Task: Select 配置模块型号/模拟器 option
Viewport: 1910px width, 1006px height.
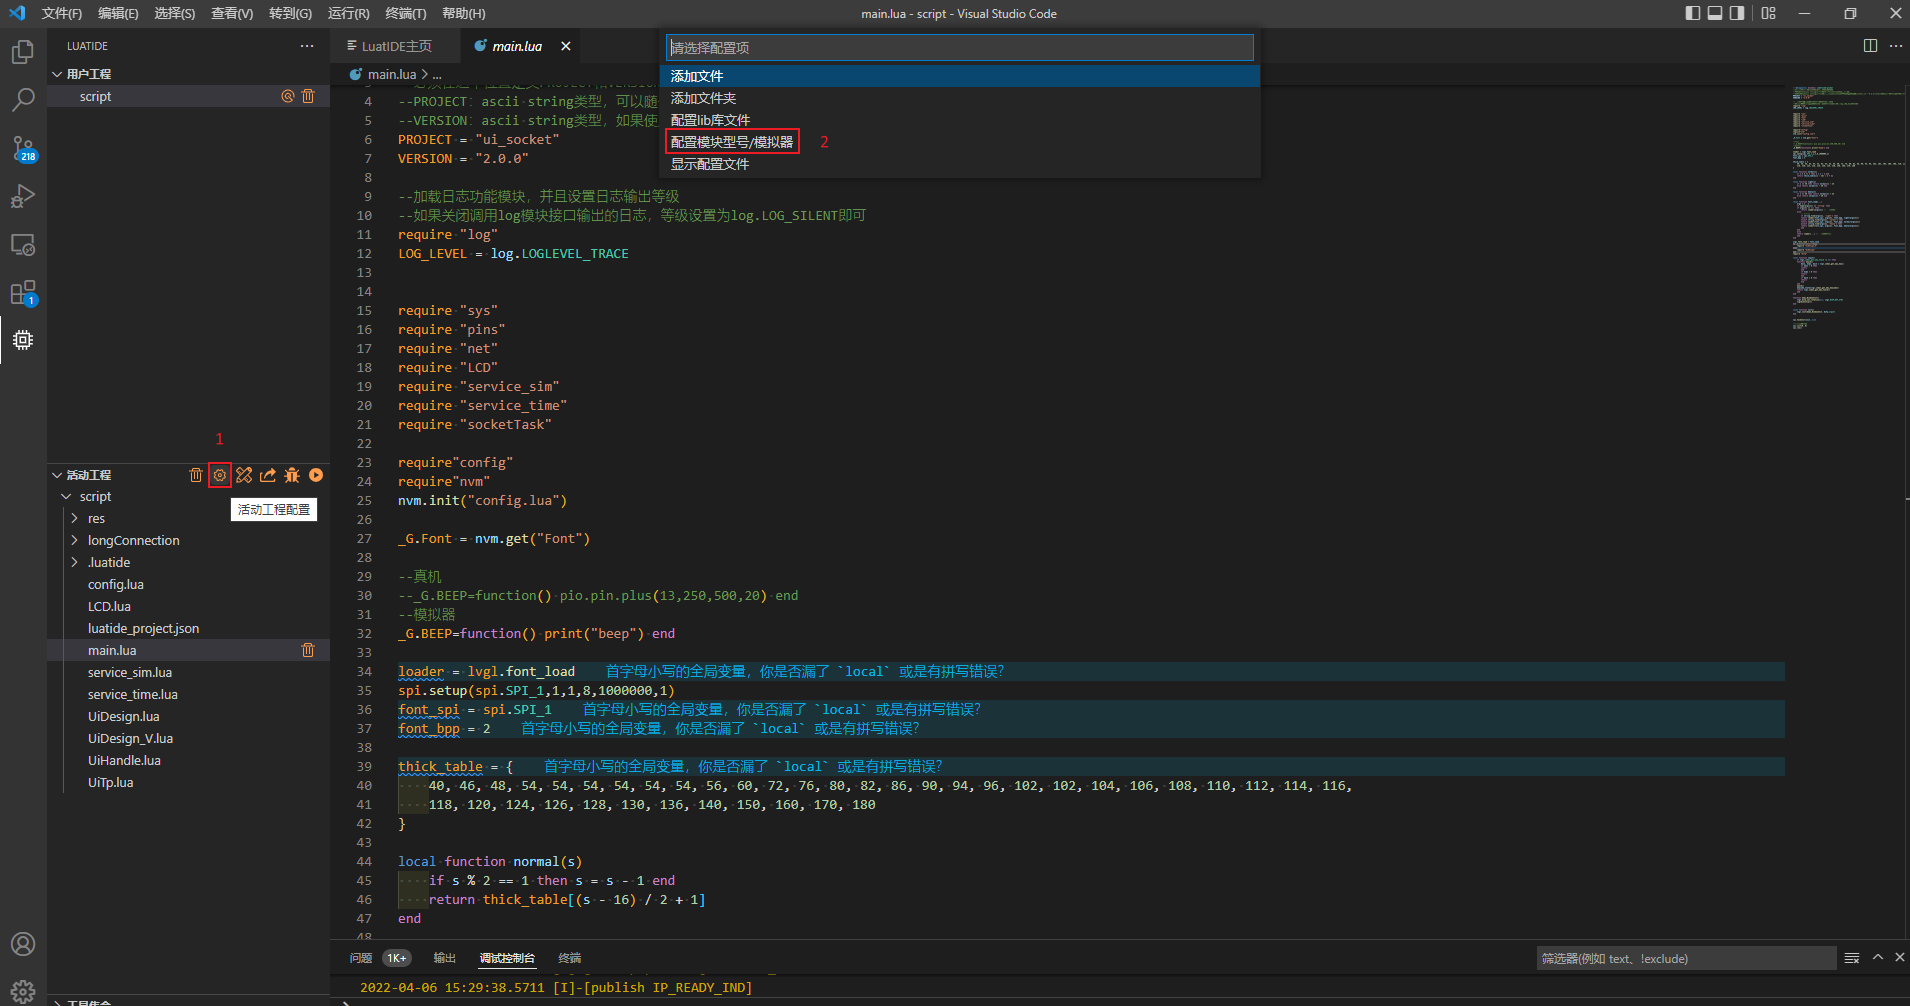Action: pyautogui.click(x=959, y=142)
